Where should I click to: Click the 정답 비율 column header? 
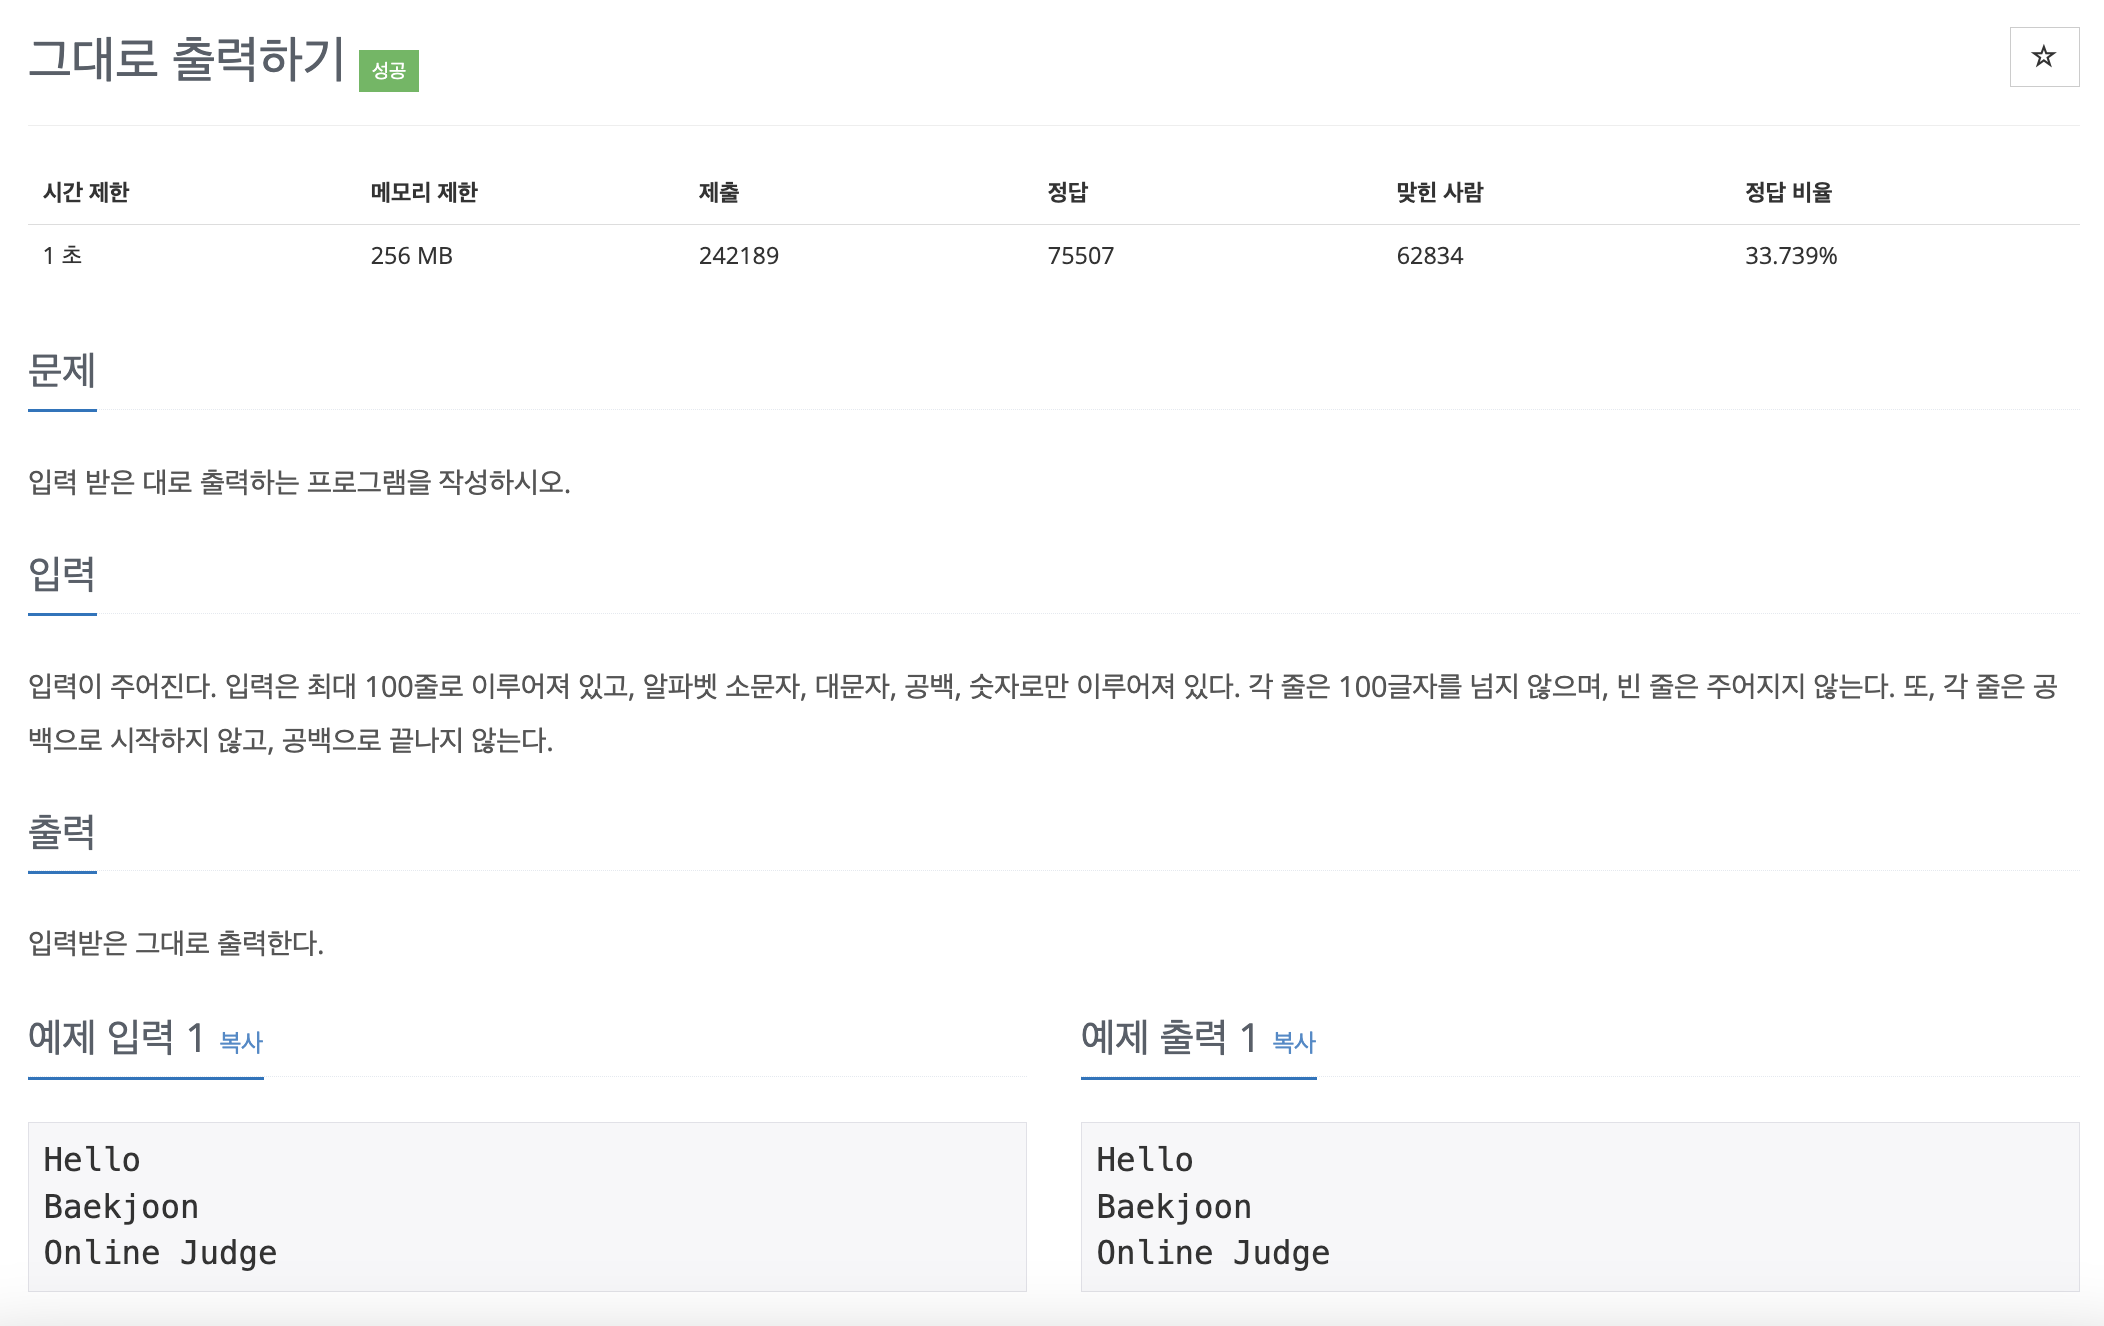coord(1789,192)
